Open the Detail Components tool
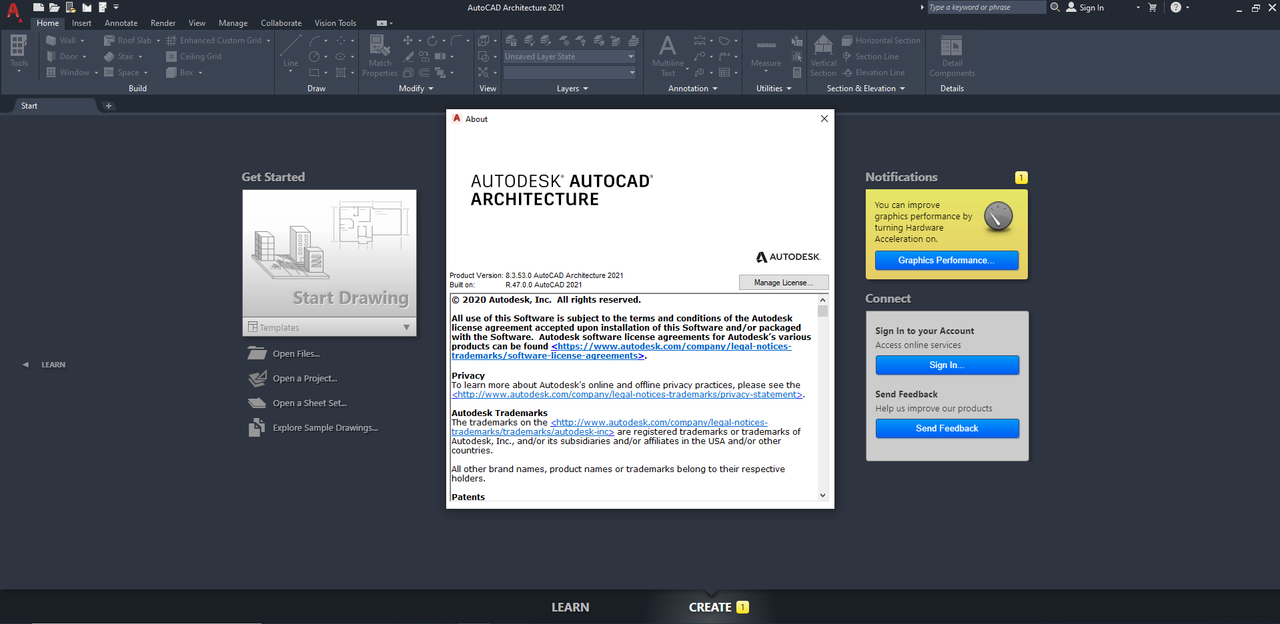The height and width of the screenshot is (624, 1280). pyautogui.click(x=952, y=55)
